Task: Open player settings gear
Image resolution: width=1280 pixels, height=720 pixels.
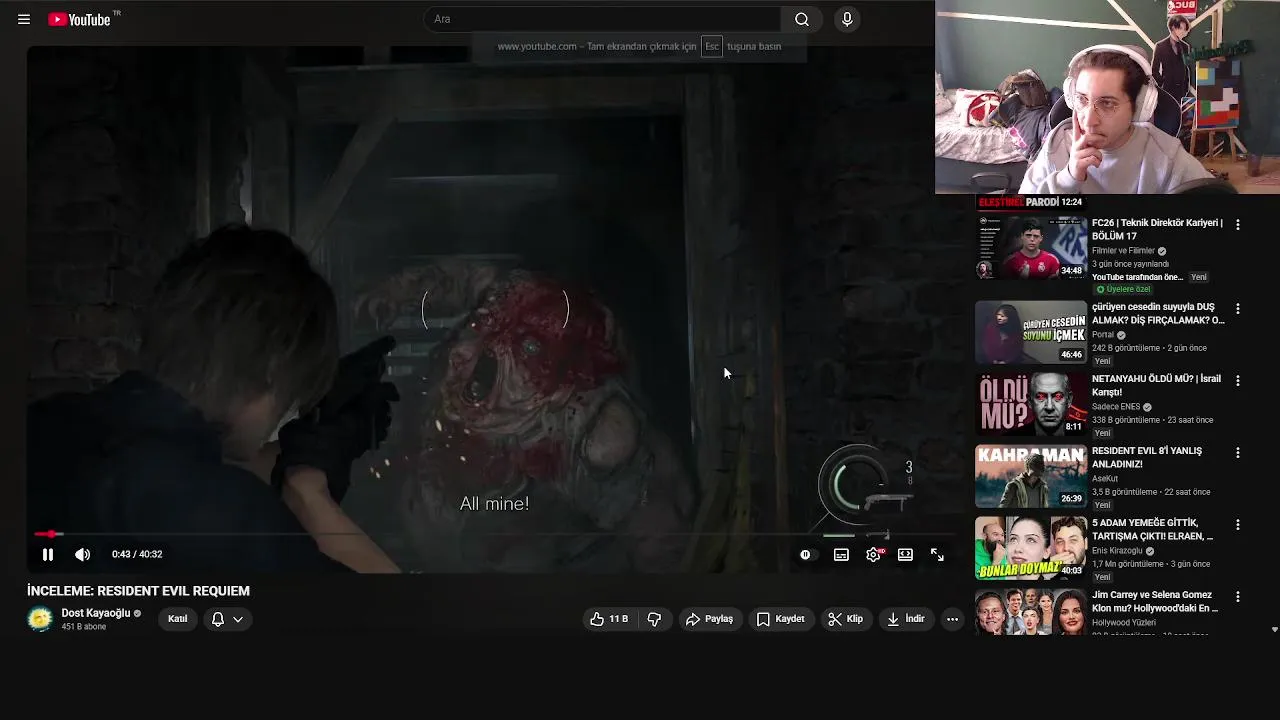Action: pos(874,554)
